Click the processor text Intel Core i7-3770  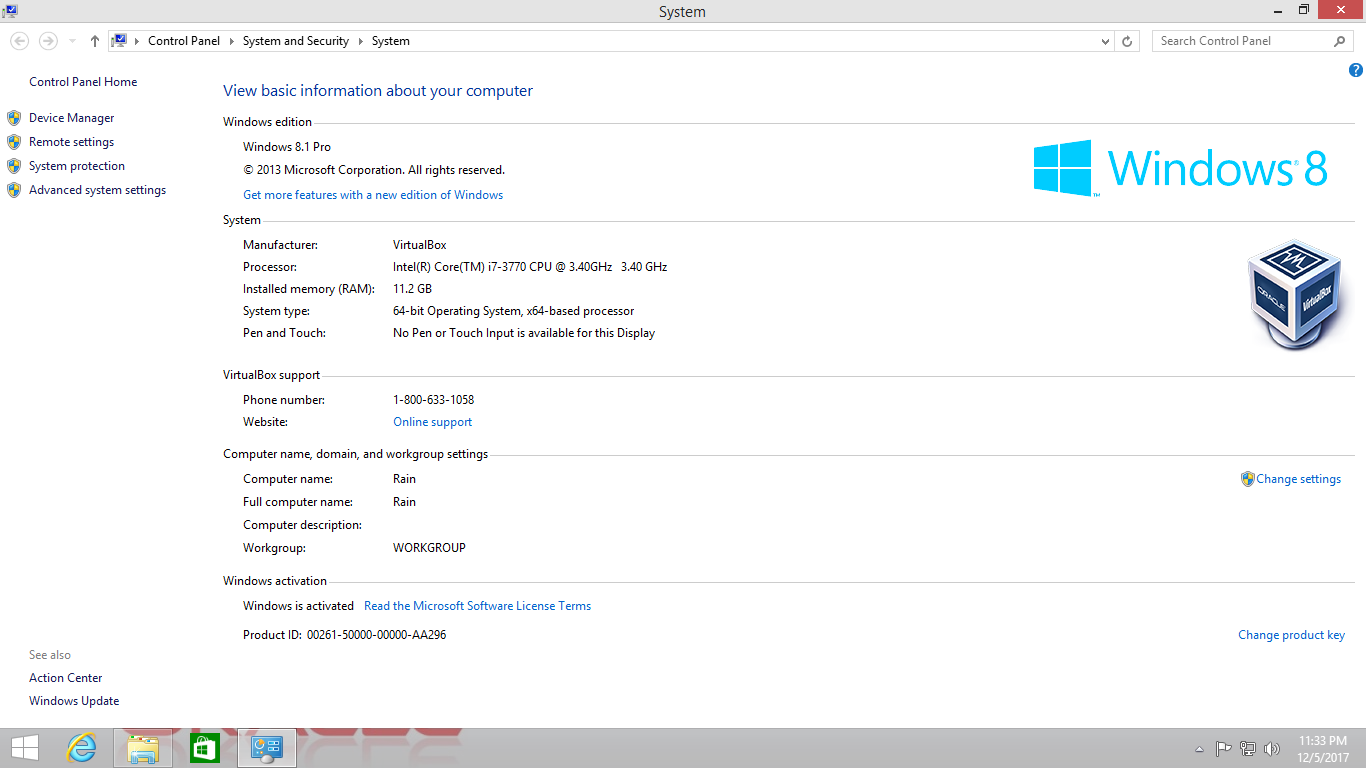[x=530, y=267]
